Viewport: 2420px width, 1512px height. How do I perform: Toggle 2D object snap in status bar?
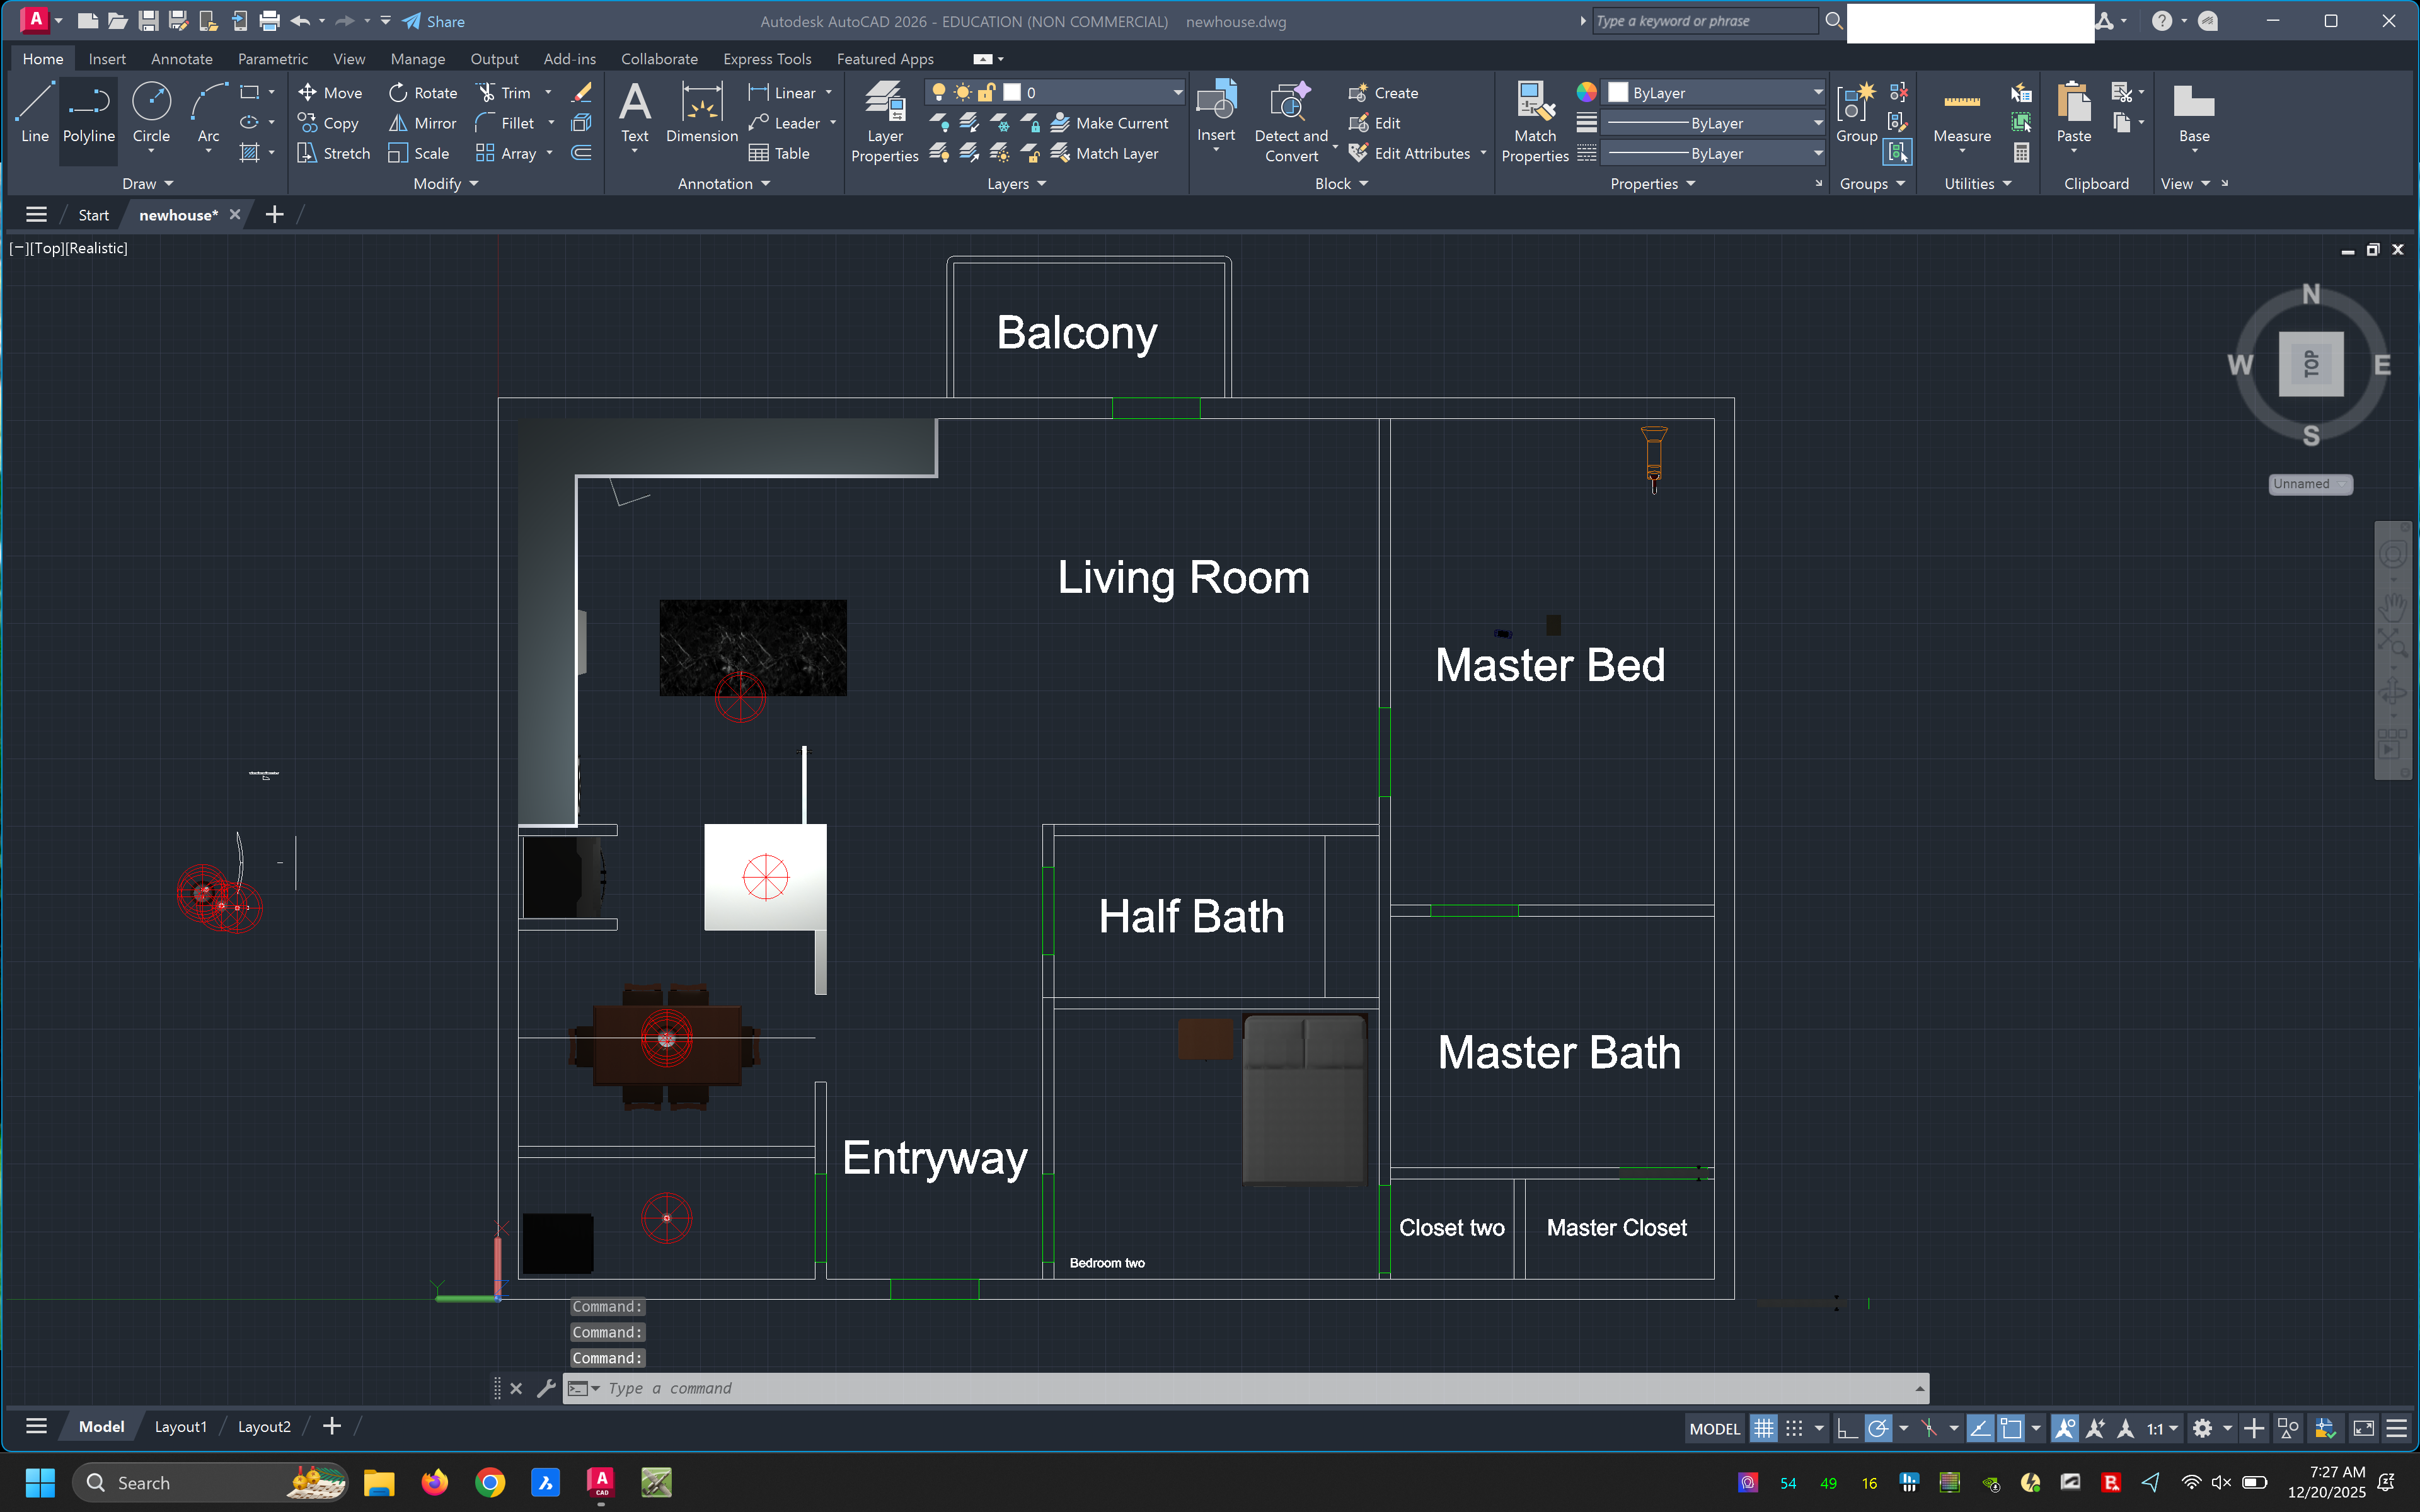pyautogui.click(x=2010, y=1428)
